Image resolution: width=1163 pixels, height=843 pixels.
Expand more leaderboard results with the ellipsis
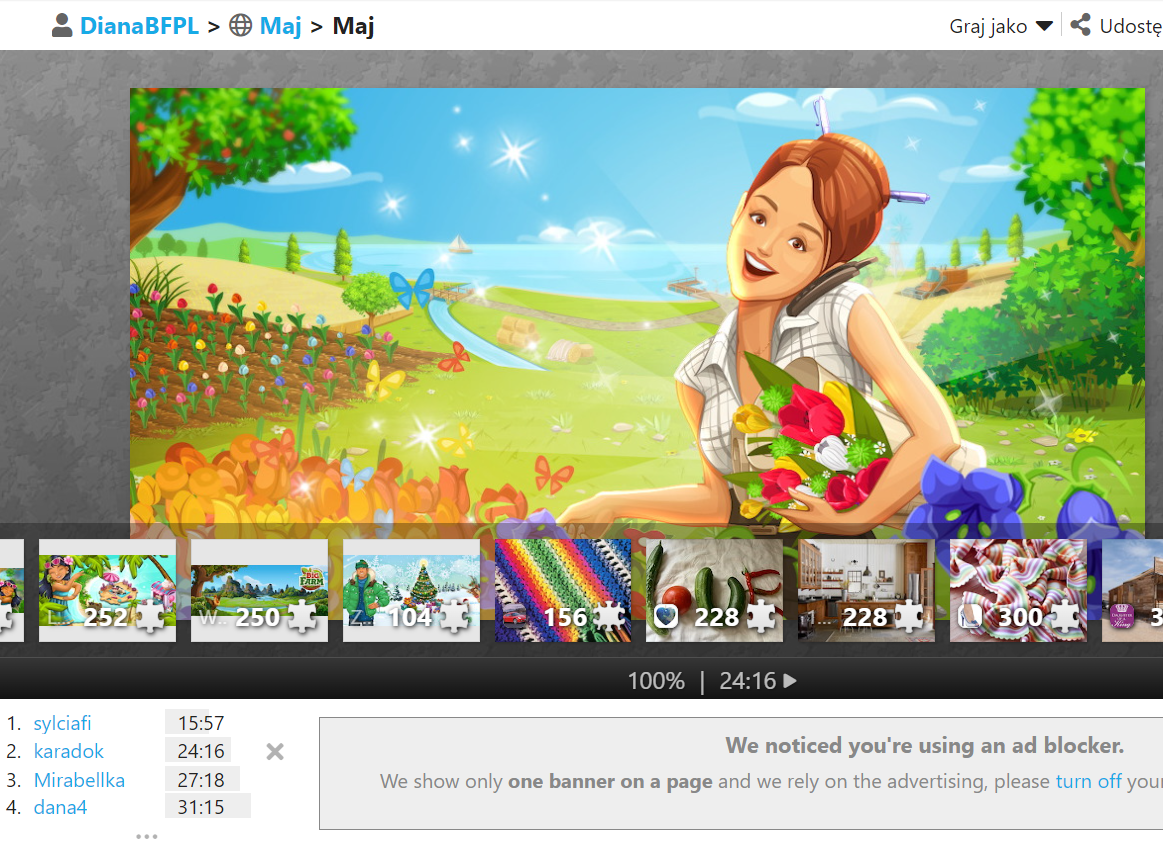147,836
